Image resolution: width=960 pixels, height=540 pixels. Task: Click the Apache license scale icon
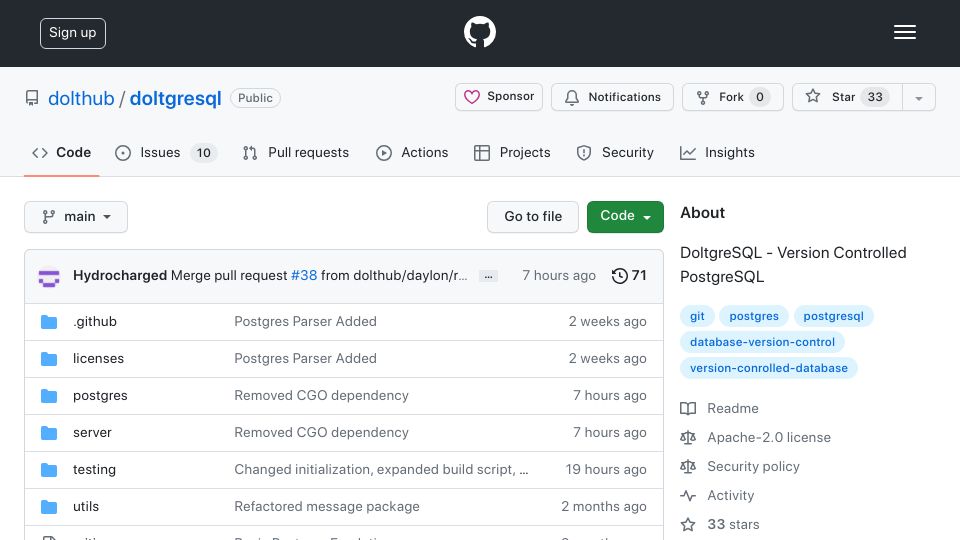688,437
